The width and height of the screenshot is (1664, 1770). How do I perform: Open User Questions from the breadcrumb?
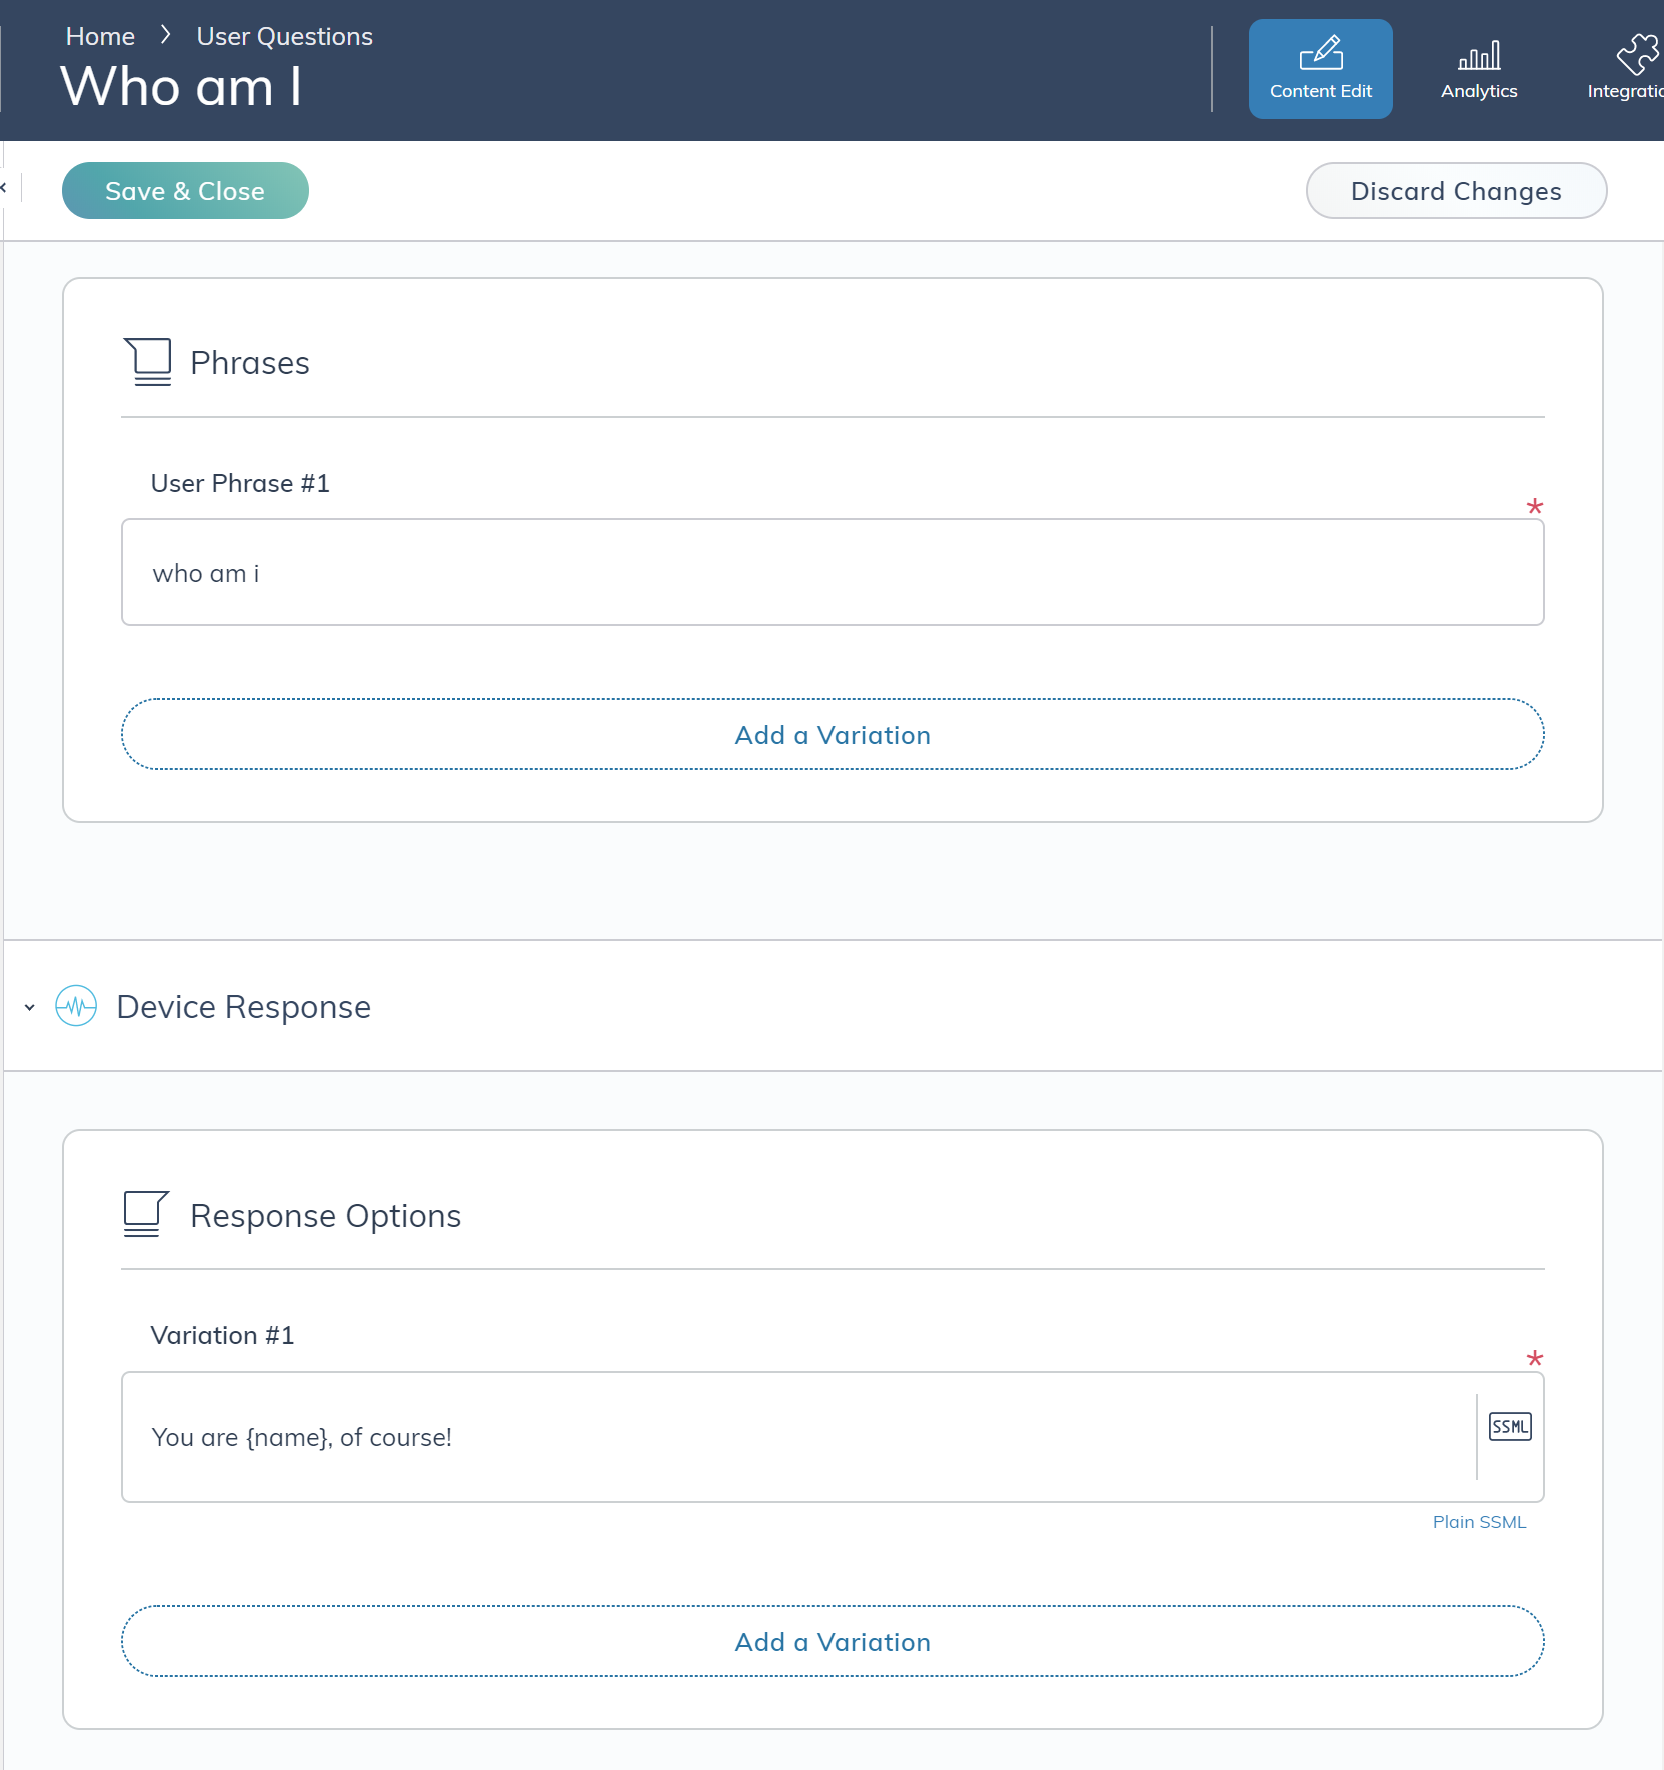click(x=284, y=35)
